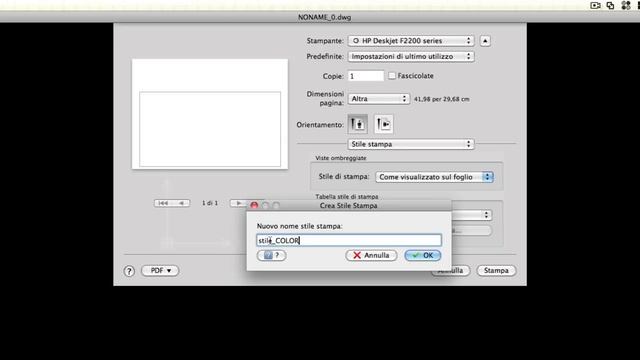Click the screen recording menu bar icon
Viewport: 640px width, 360px height.
pyautogui.click(x=595, y=5)
